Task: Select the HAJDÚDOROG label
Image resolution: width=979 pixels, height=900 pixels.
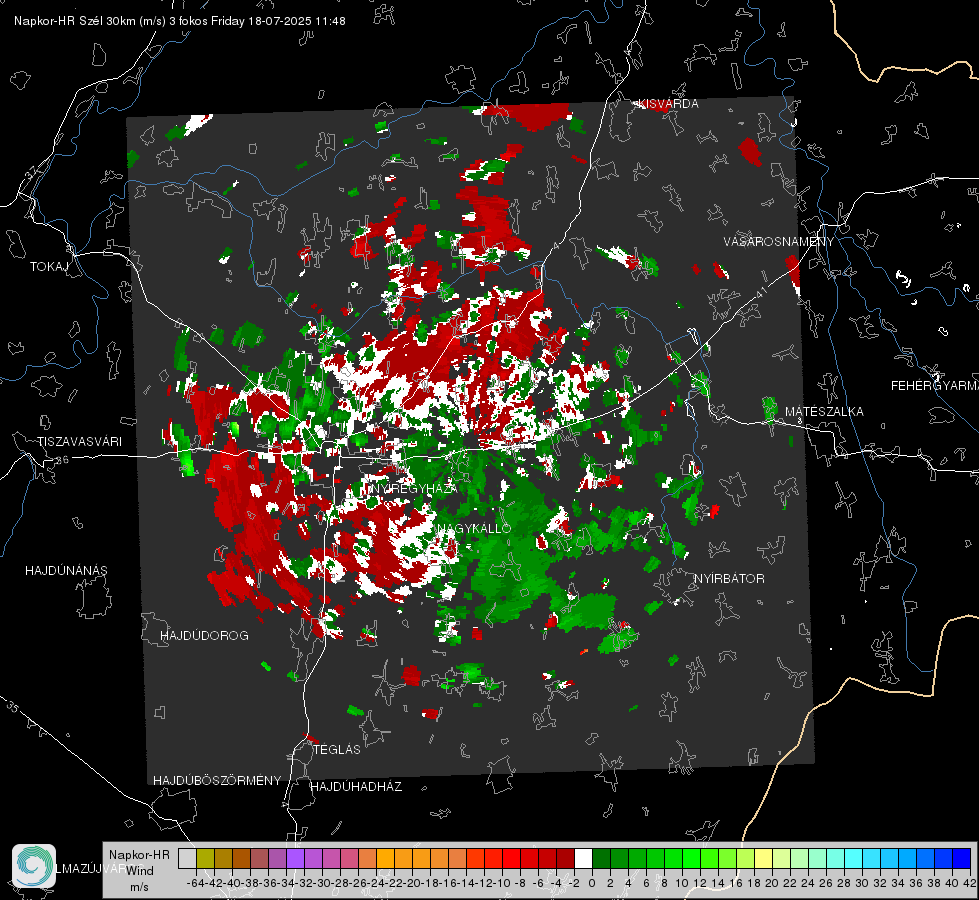Action: point(204,636)
